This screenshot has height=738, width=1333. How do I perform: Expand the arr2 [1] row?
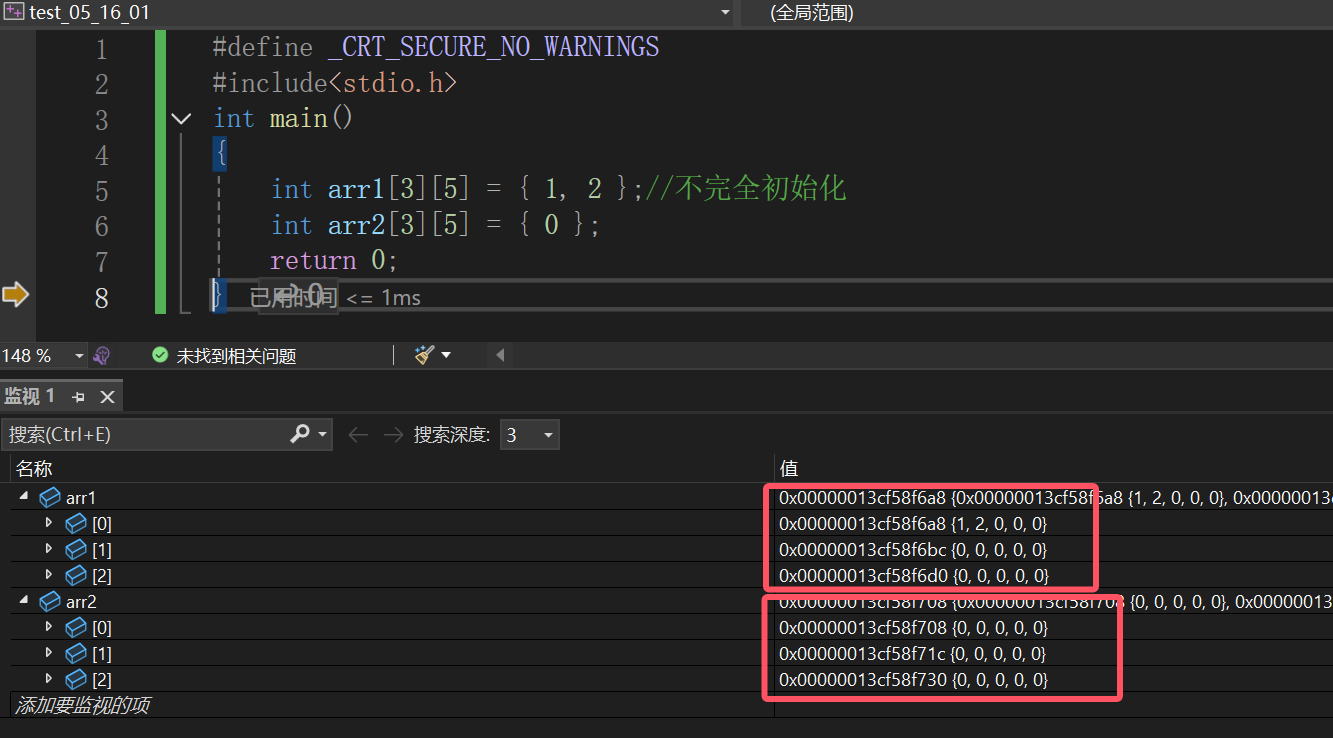click(x=49, y=653)
